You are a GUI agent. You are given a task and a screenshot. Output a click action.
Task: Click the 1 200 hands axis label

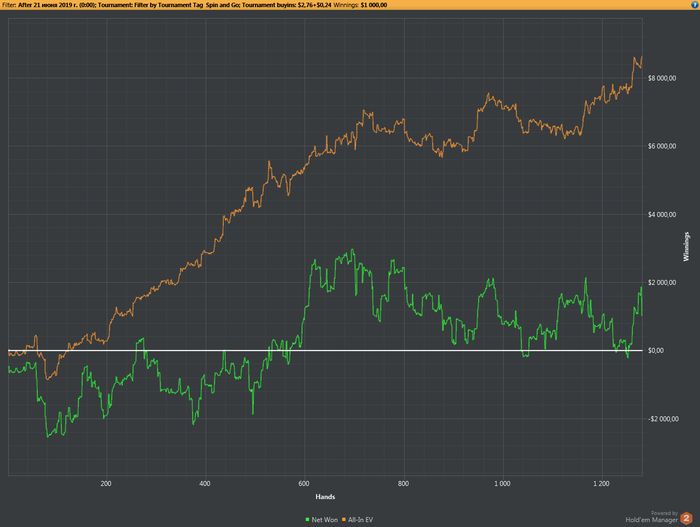coord(601,484)
